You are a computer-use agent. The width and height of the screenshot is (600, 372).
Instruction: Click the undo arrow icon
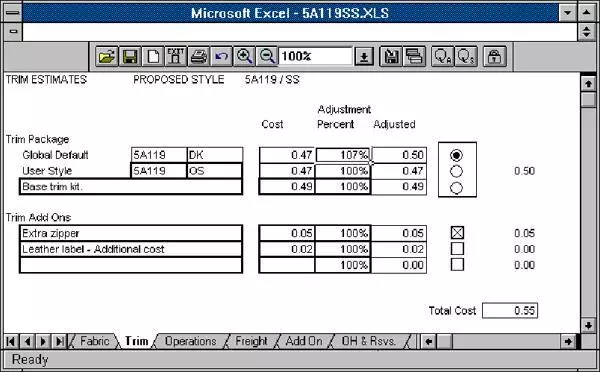(x=221, y=57)
